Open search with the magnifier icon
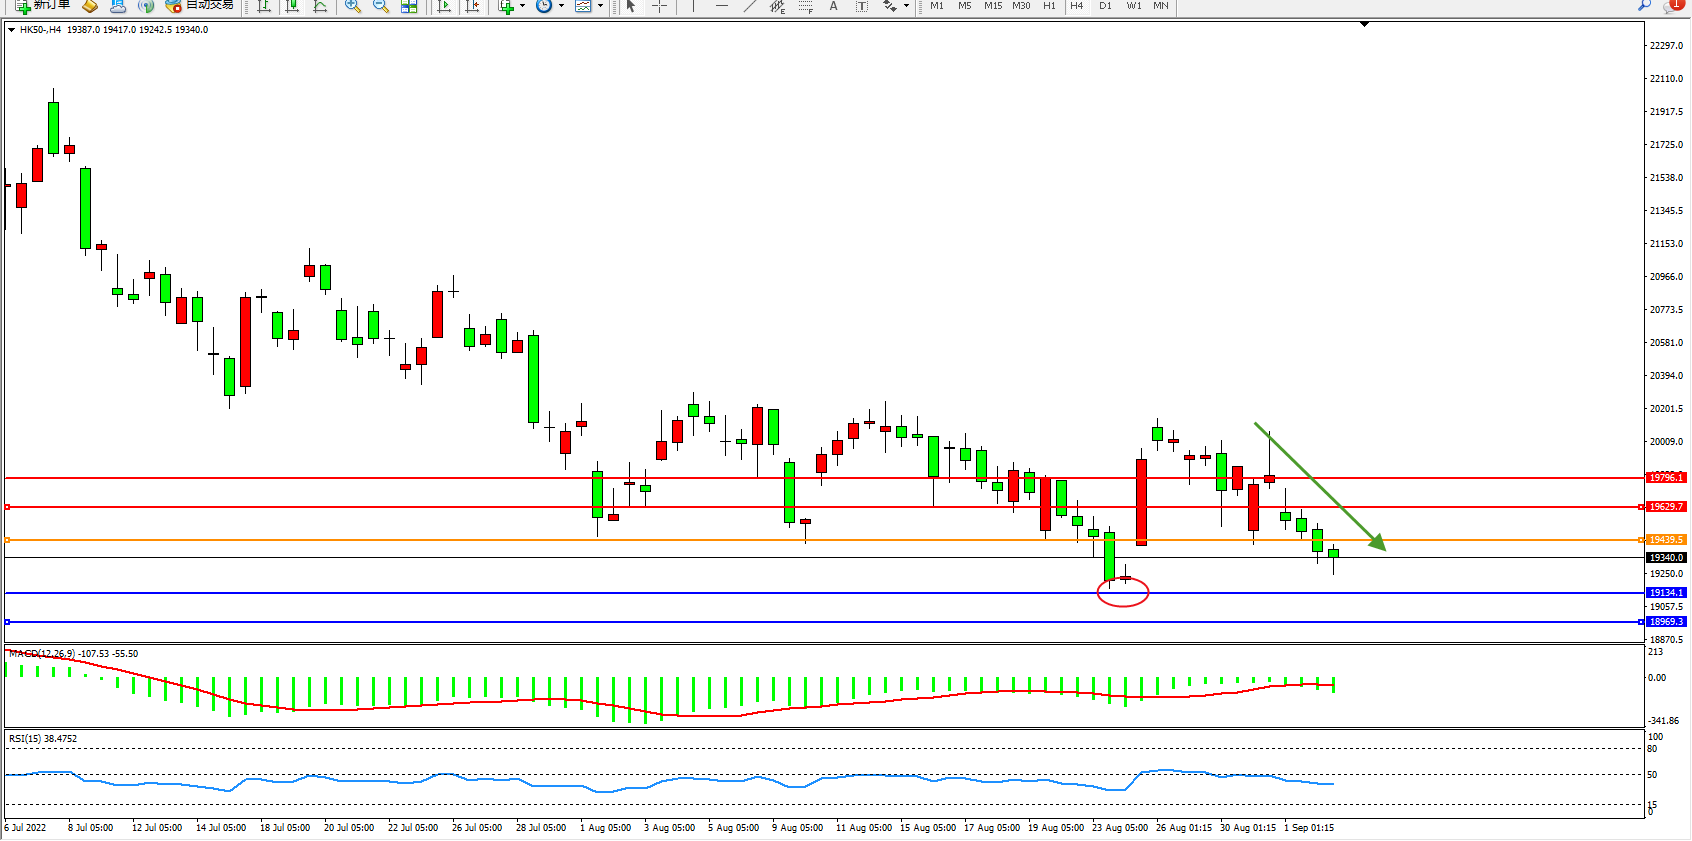 (x=1644, y=5)
